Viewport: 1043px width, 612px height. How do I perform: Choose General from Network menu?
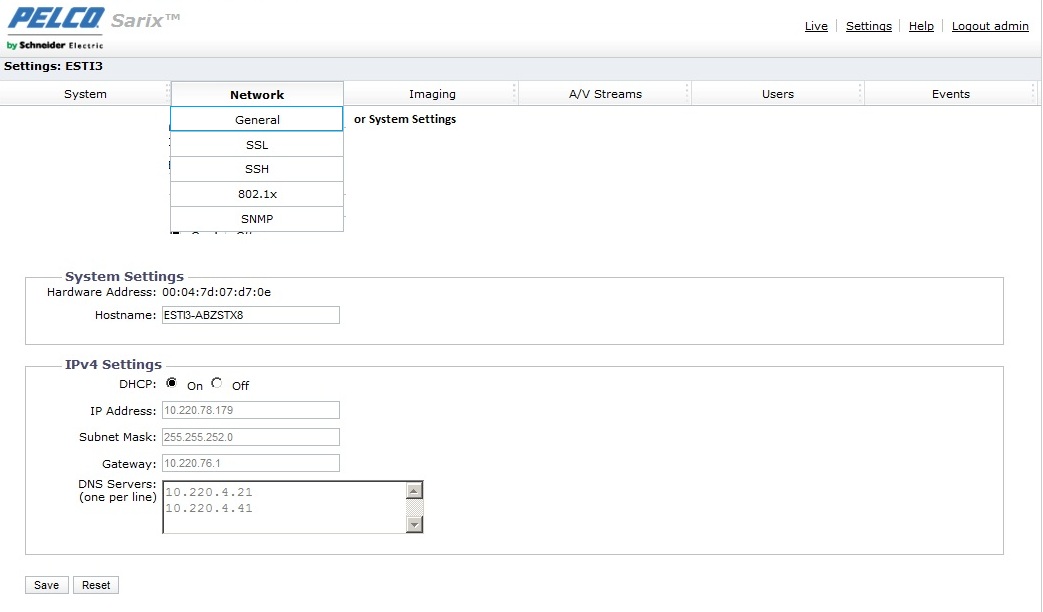coord(257,120)
